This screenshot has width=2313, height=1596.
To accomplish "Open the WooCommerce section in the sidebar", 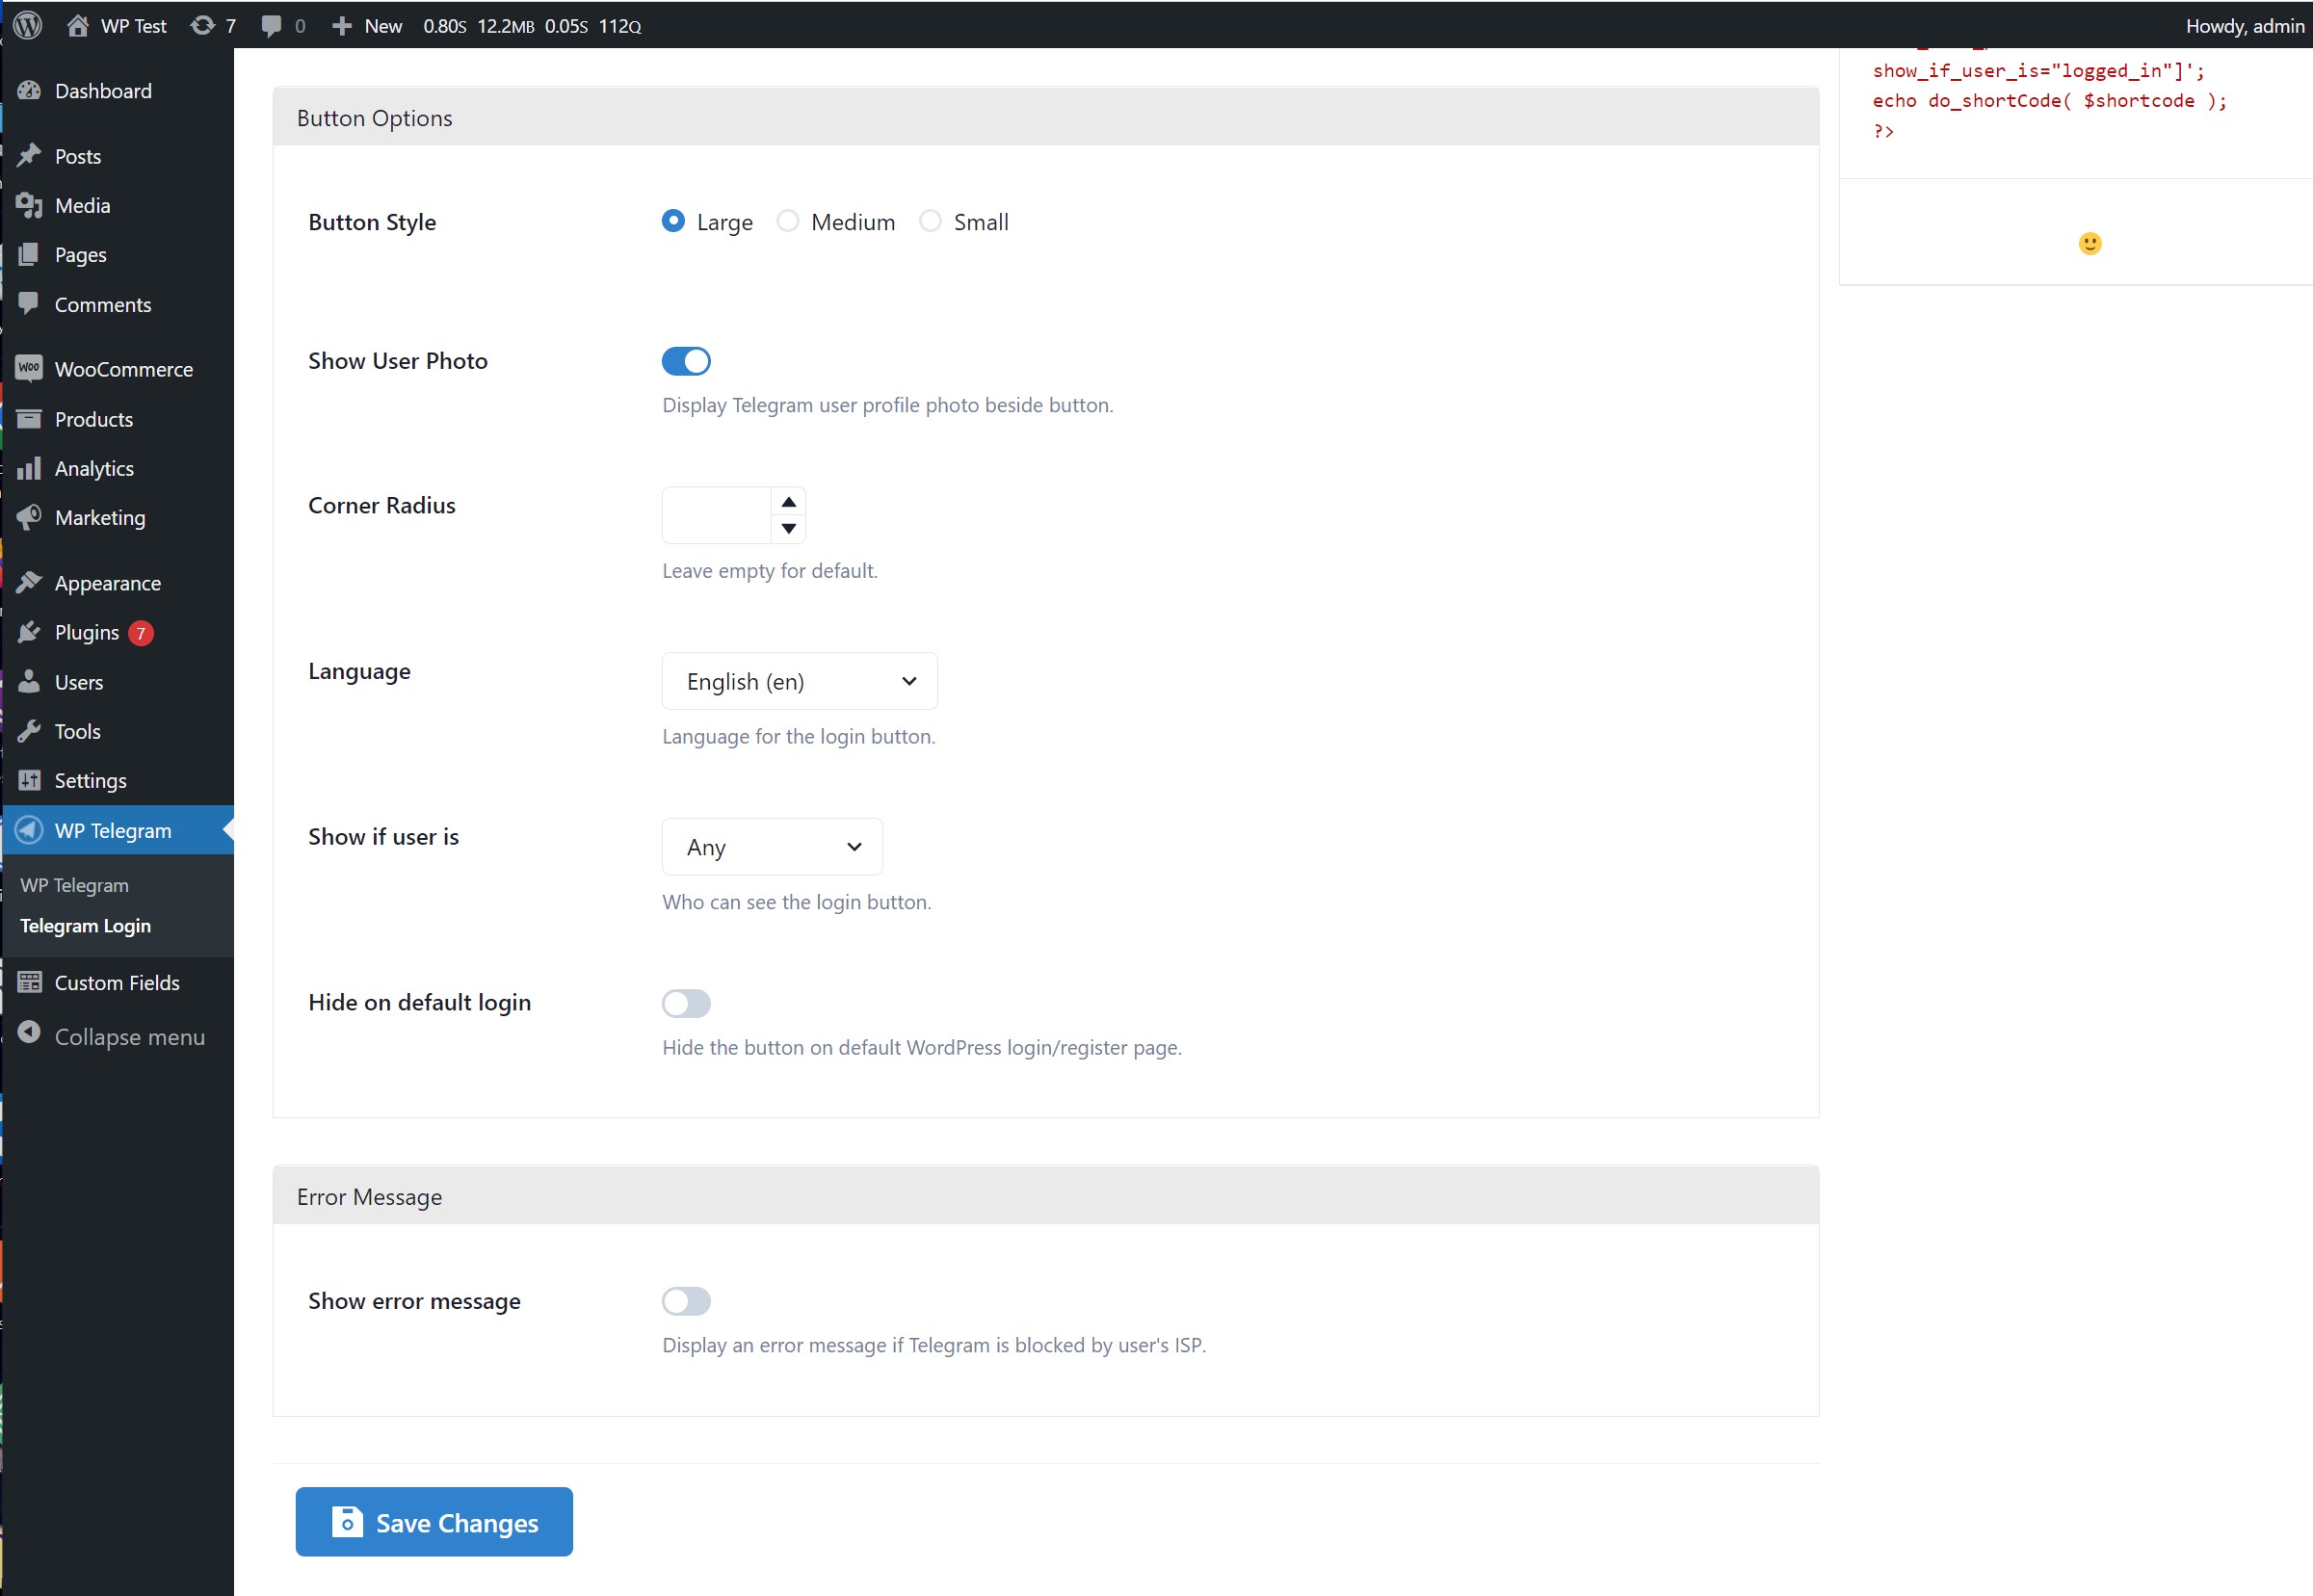I will (123, 368).
